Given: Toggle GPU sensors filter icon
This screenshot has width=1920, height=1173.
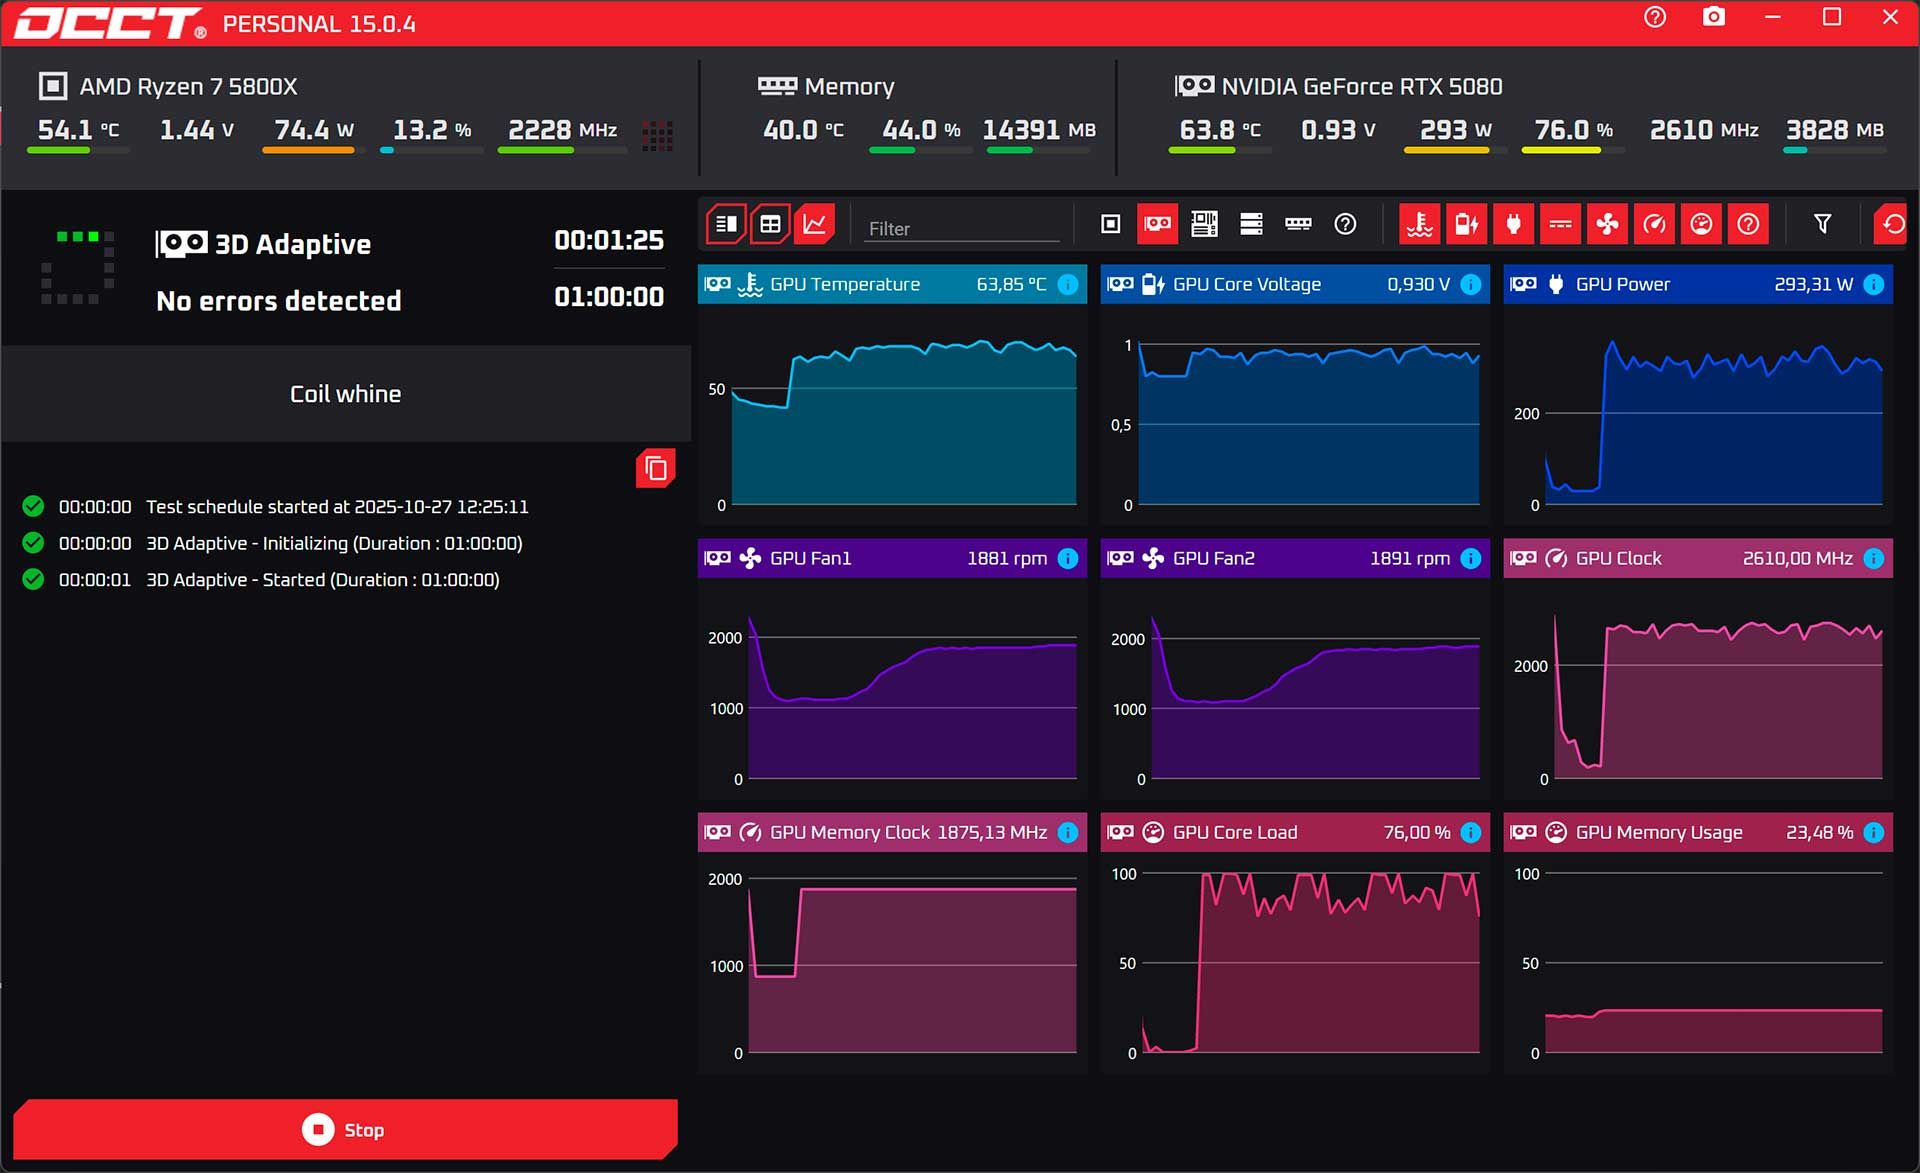Looking at the screenshot, I should pos(1157,224).
